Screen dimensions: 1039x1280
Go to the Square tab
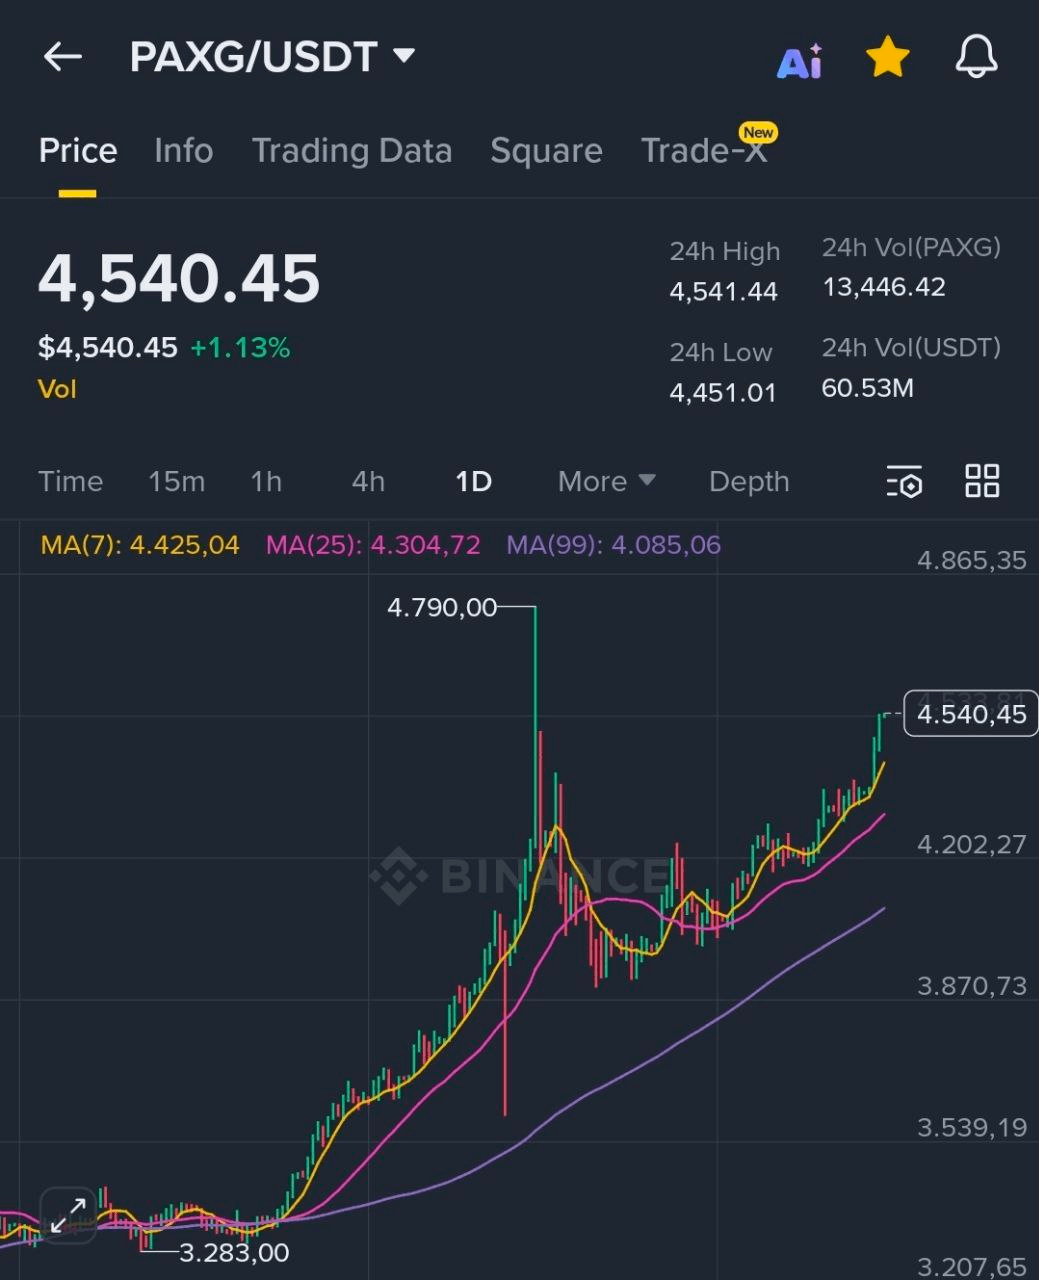(x=546, y=151)
